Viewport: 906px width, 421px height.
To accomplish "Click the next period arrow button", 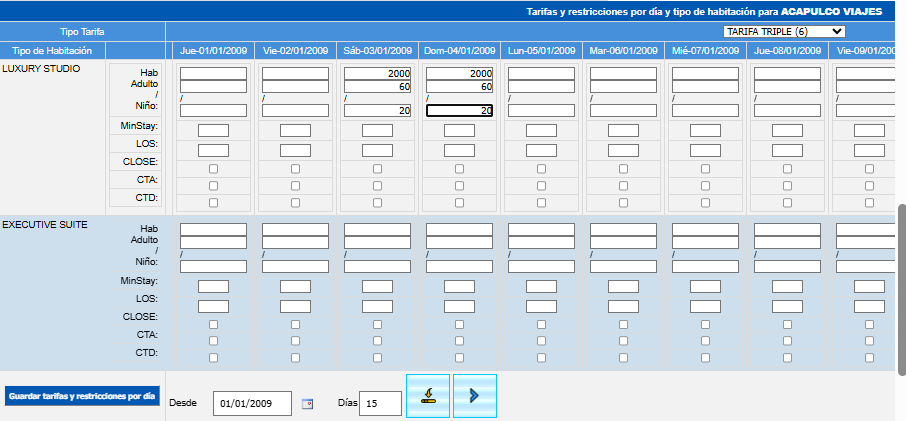I will pos(474,396).
